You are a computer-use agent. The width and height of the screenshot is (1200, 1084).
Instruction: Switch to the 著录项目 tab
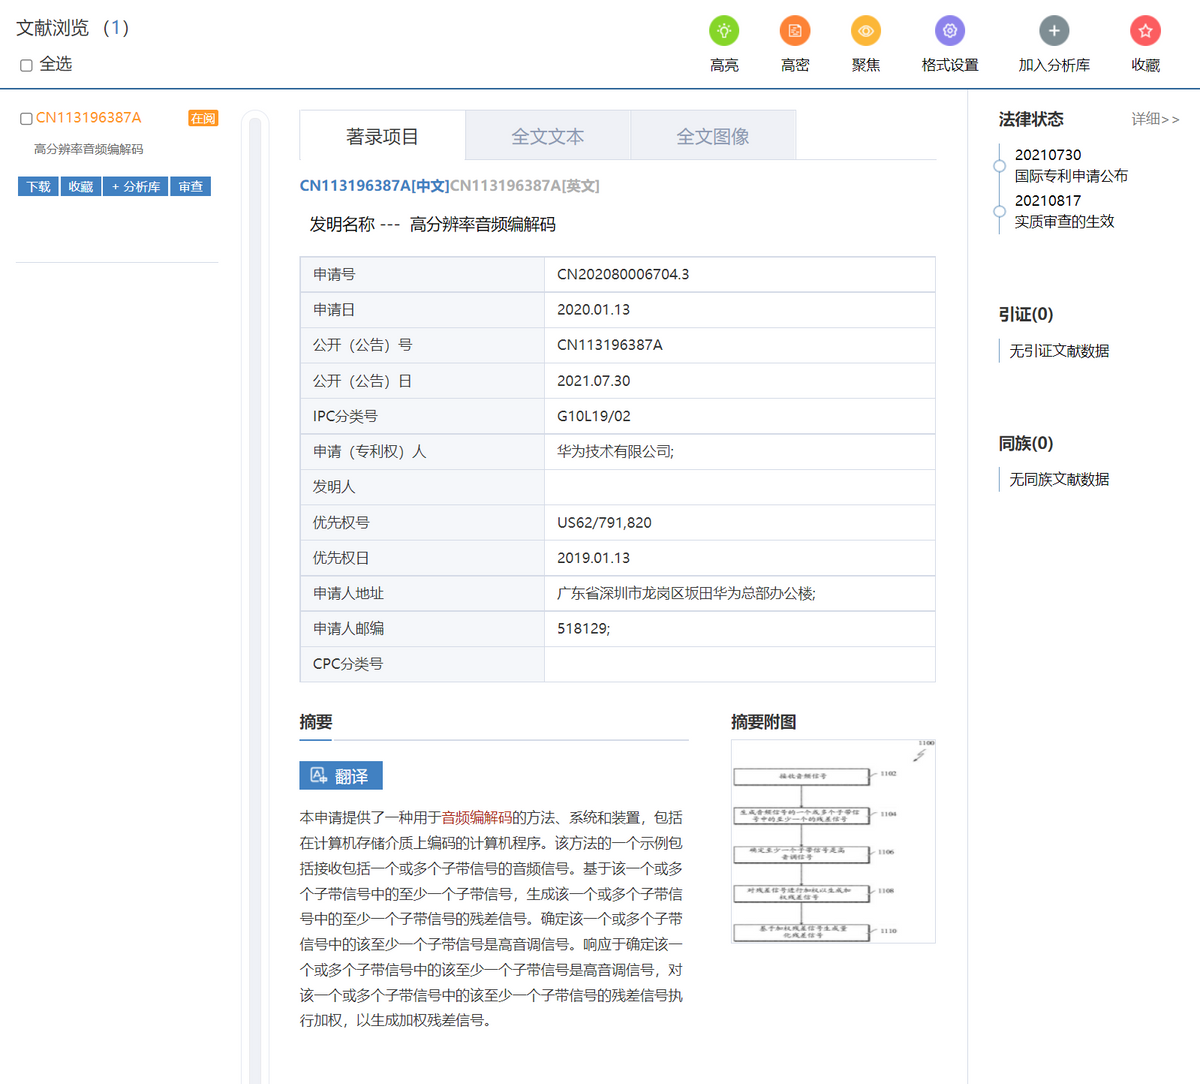(x=382, y=136)
